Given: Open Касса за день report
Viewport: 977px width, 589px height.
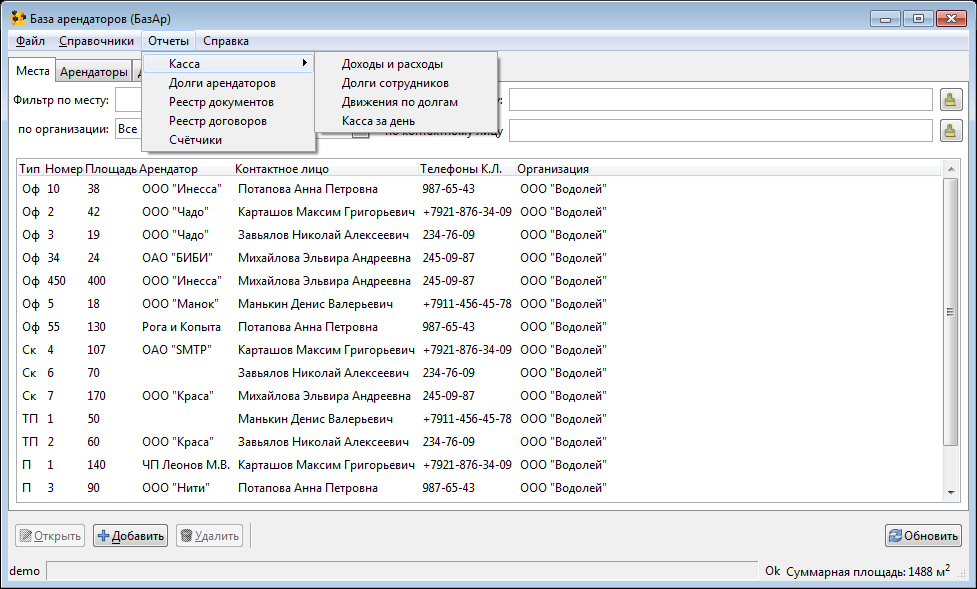Looking at the screenshot, I should point(406,121).
